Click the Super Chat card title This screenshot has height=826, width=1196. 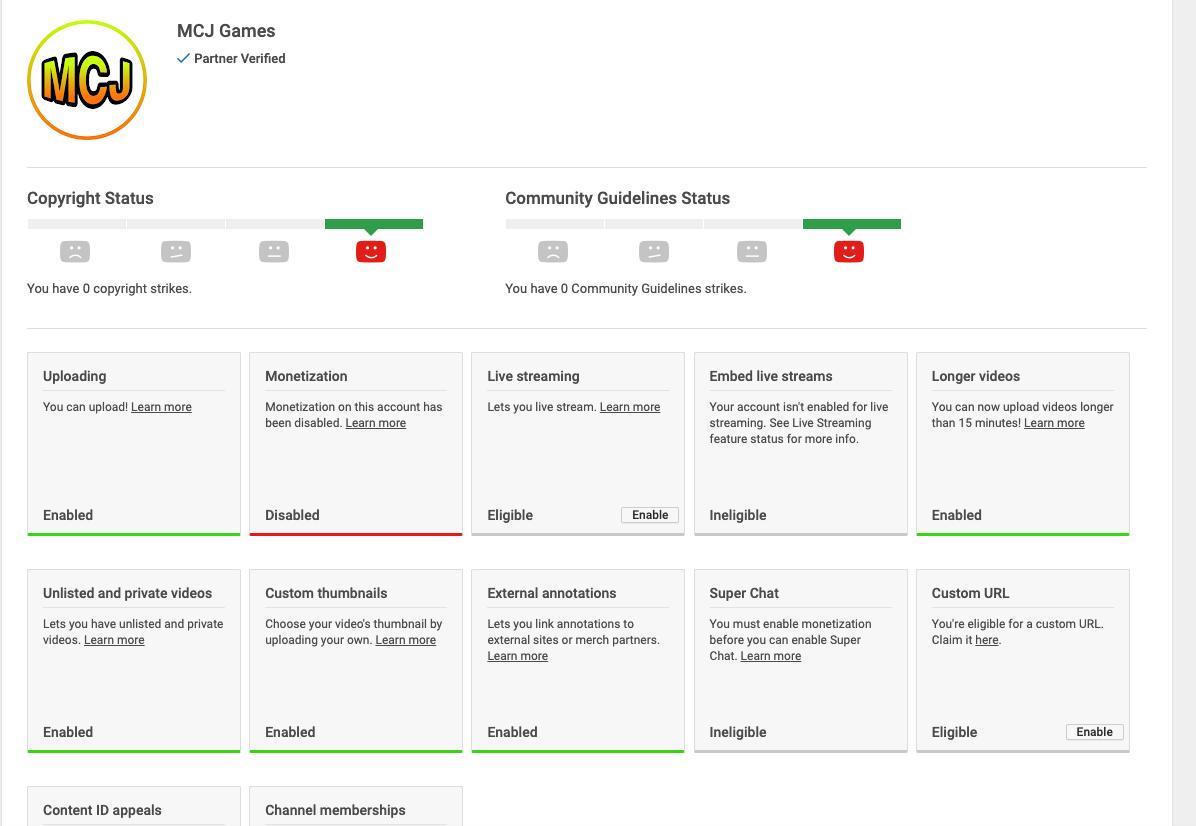[x=744, y=593]
